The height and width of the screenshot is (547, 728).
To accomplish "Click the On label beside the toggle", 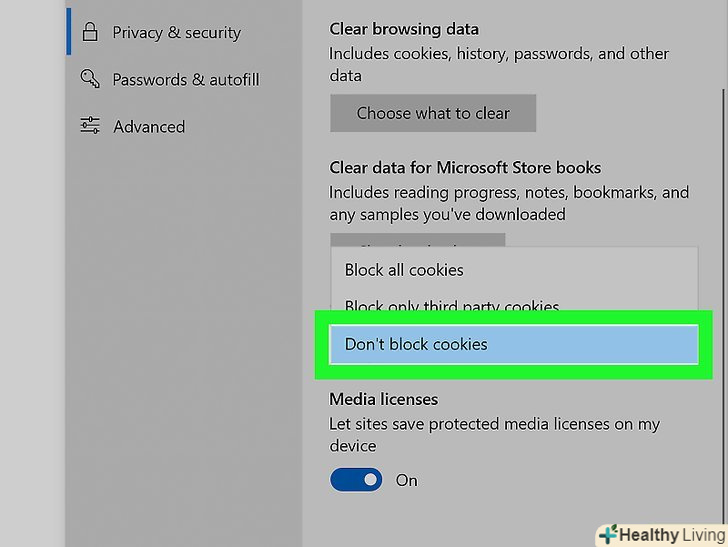I will (407, 480).
